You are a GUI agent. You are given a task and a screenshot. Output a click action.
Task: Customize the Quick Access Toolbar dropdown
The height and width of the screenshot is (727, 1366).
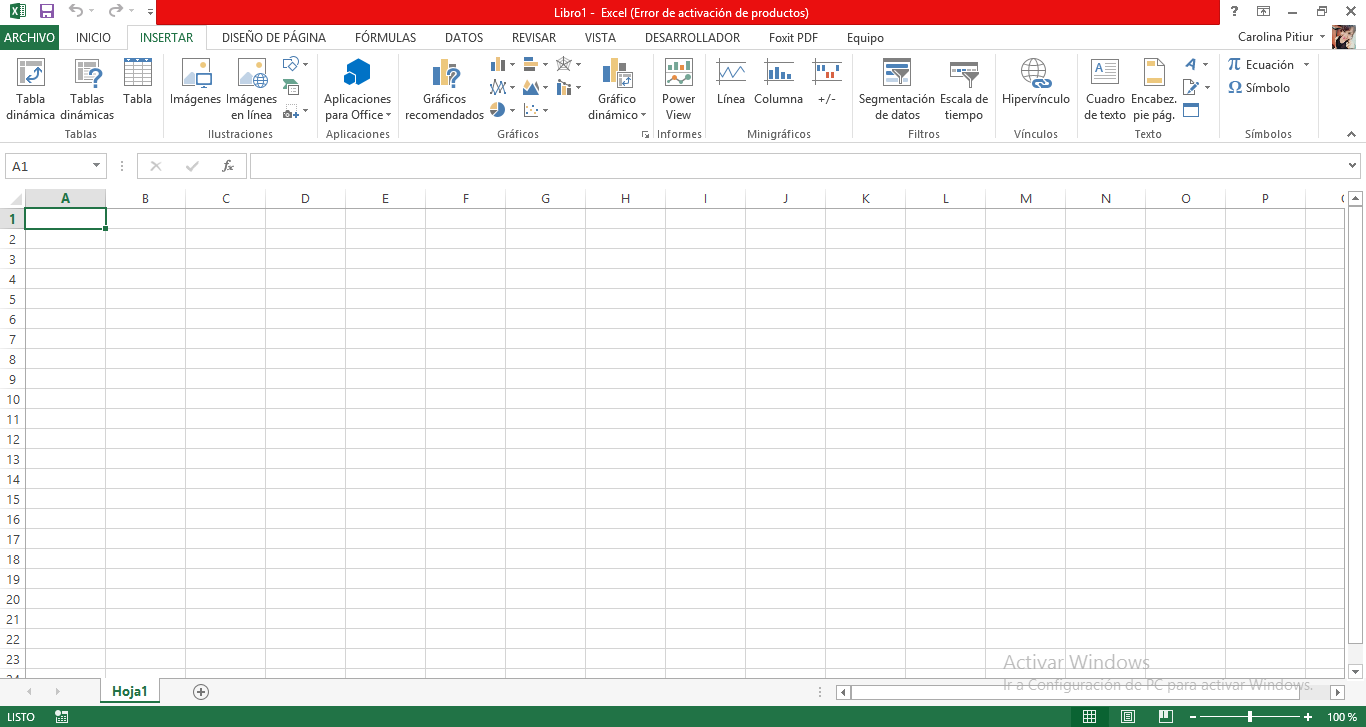(x=149, y=12)
